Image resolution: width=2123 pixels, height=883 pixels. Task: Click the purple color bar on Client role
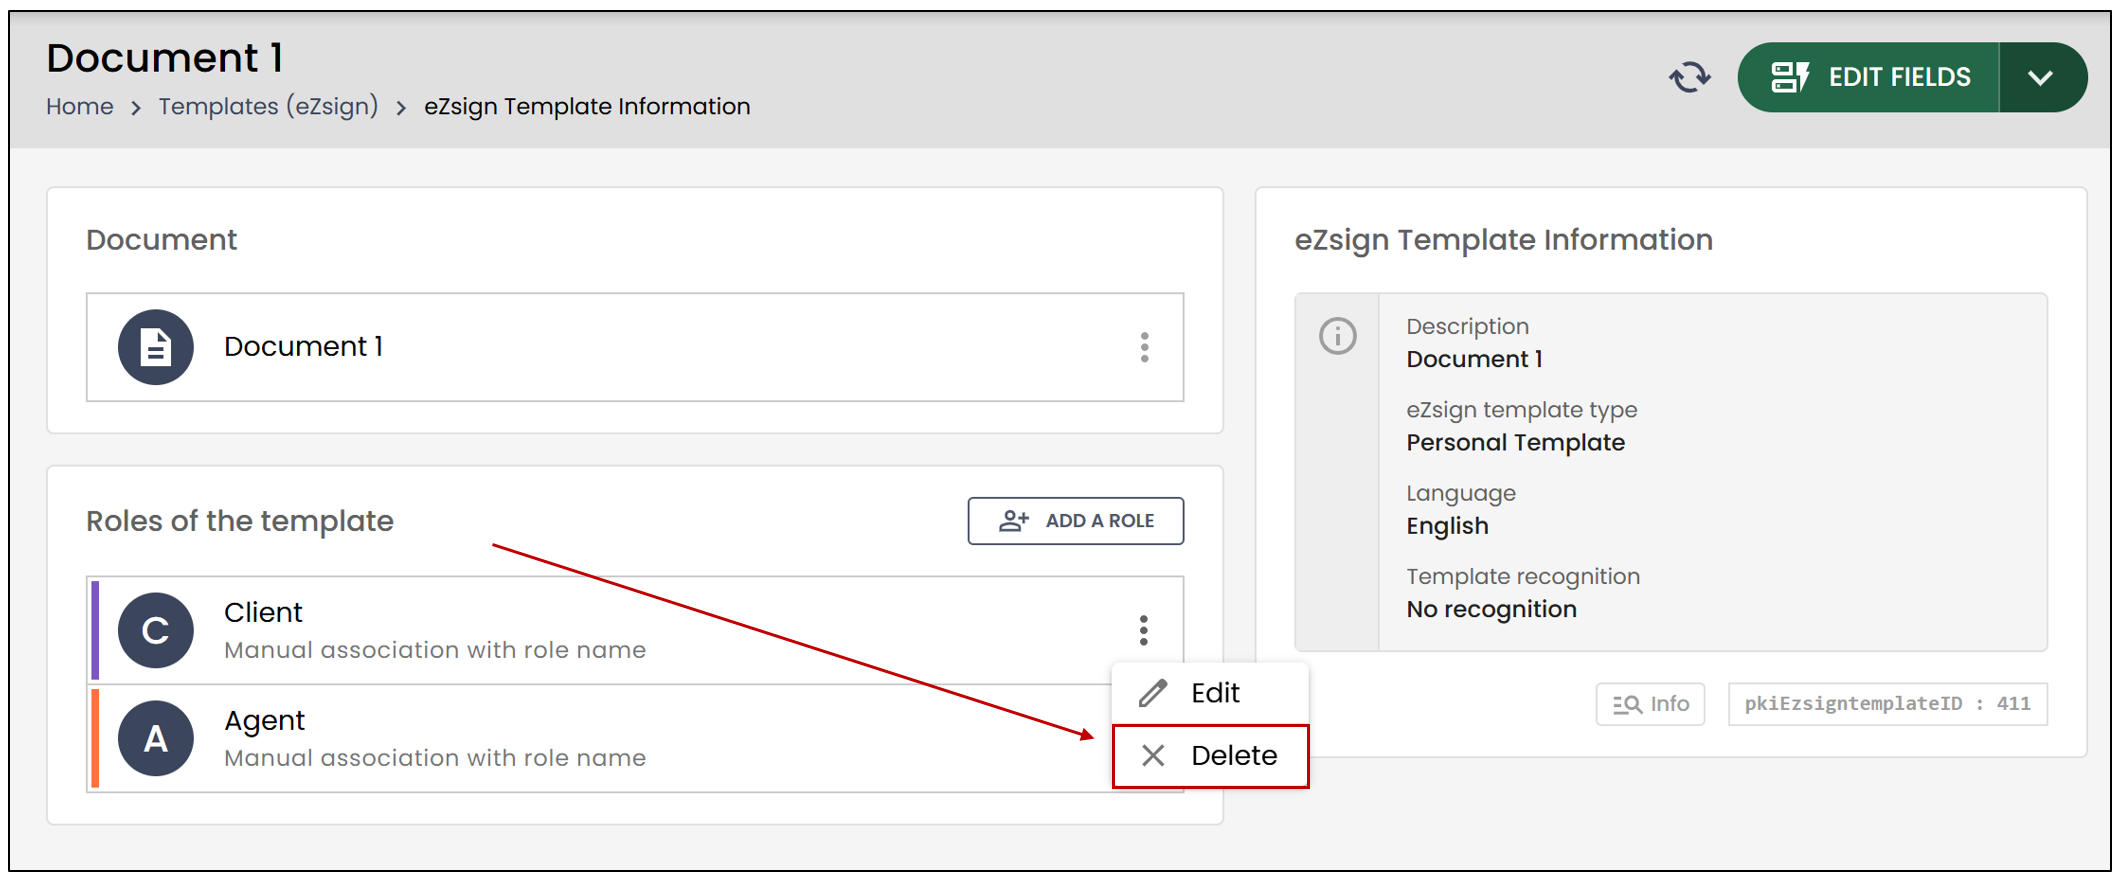pos(95,630)
